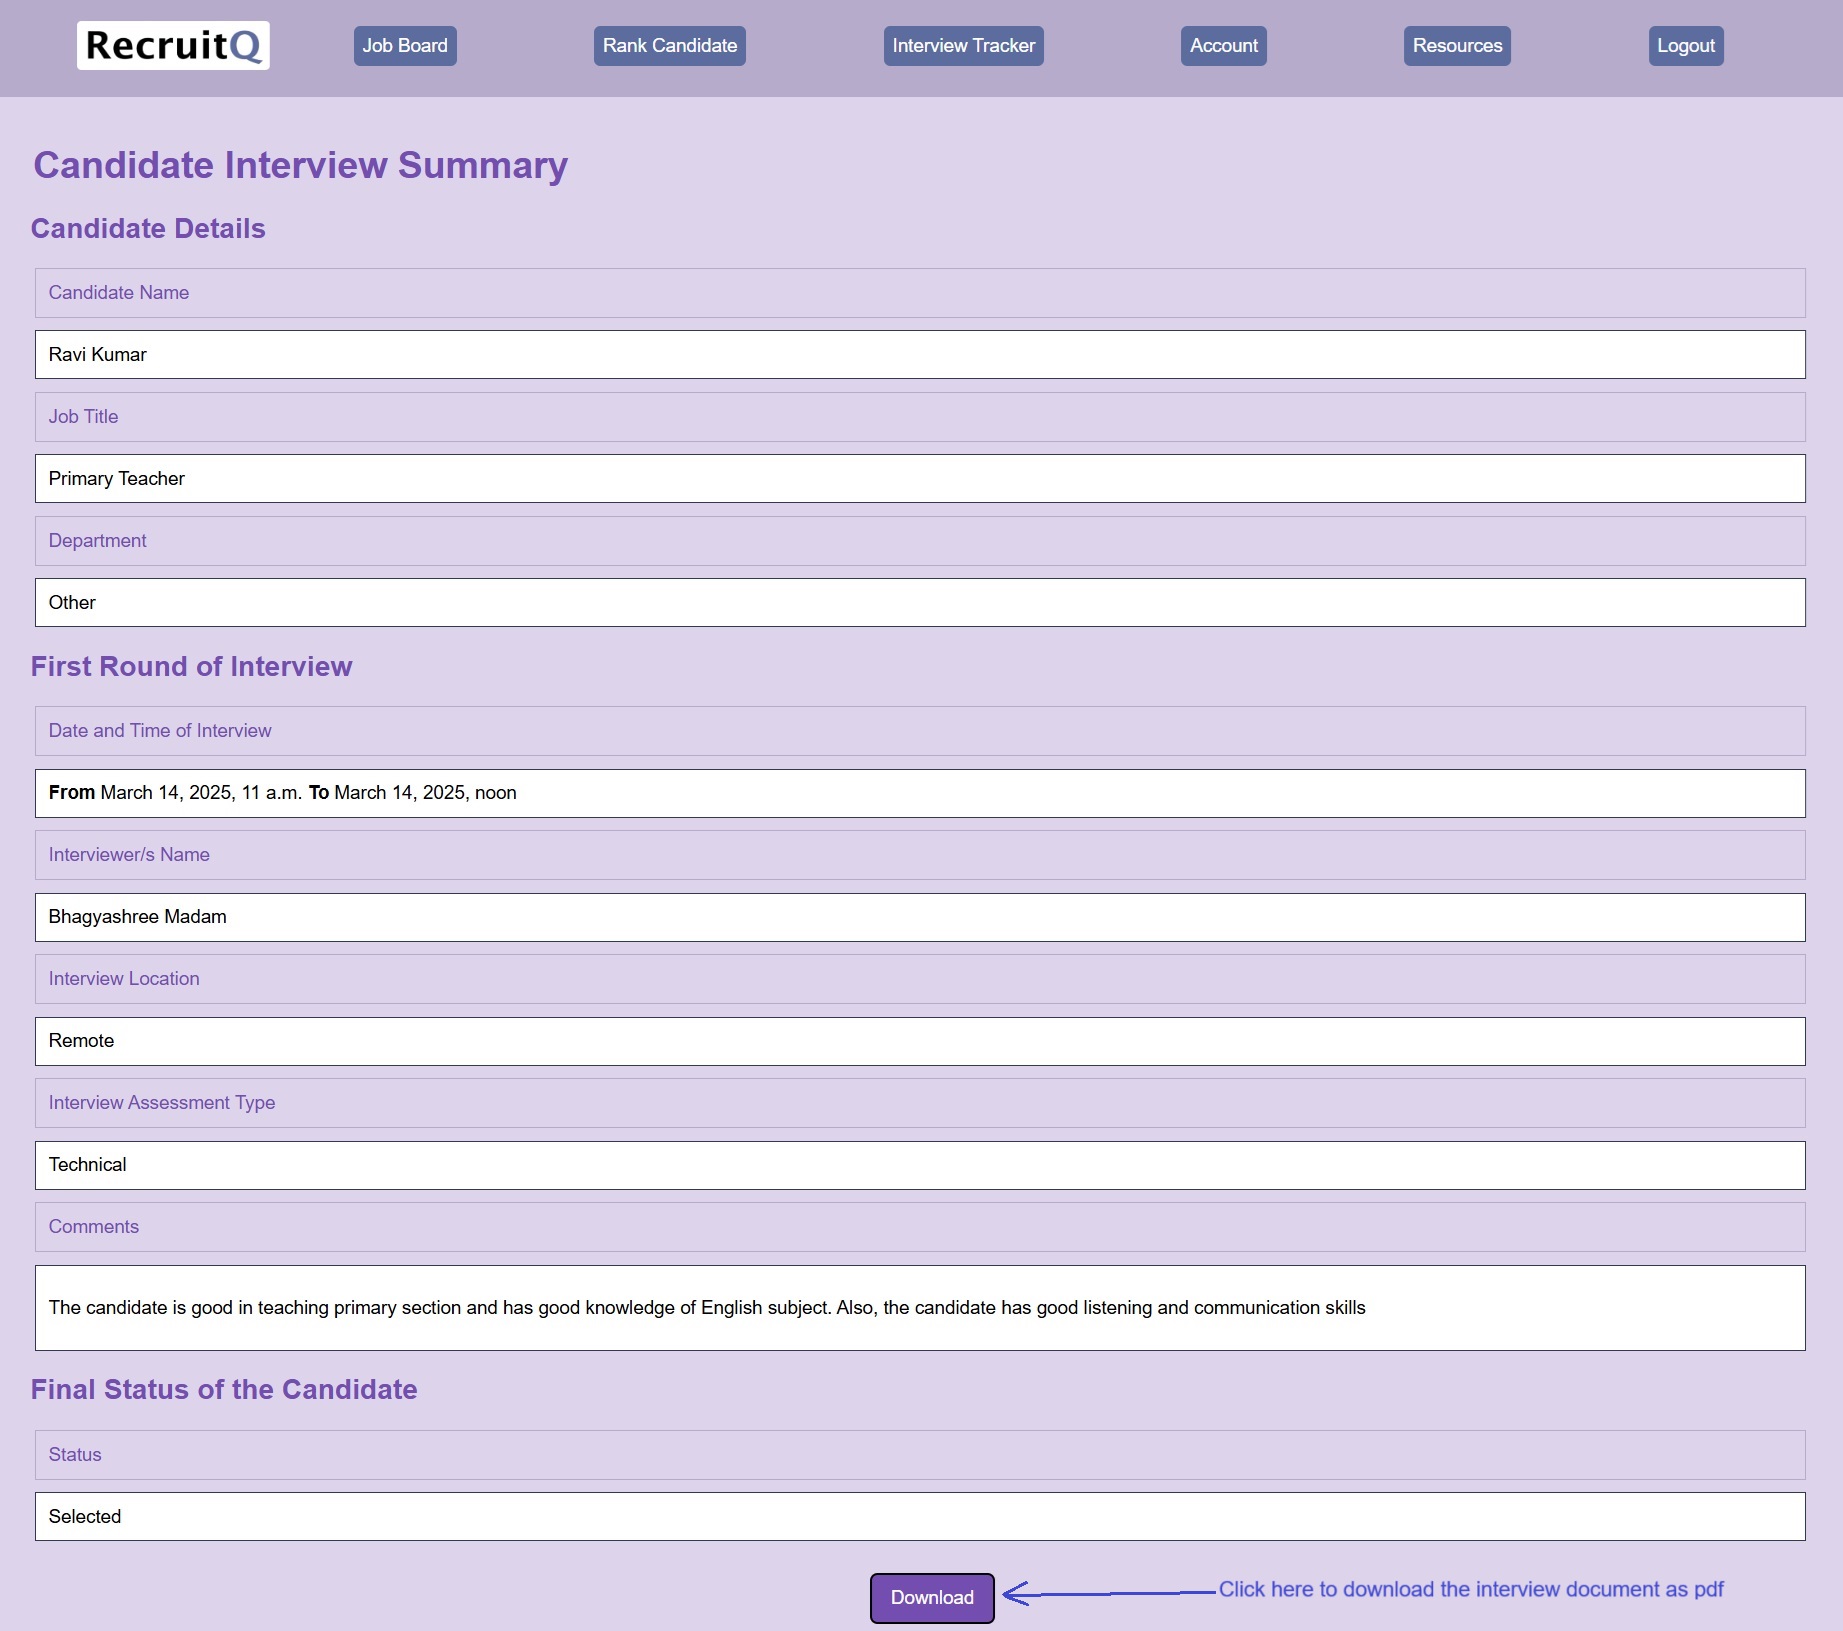
Task: Select the Candidate Name field
Action: (x=920, y=292)
